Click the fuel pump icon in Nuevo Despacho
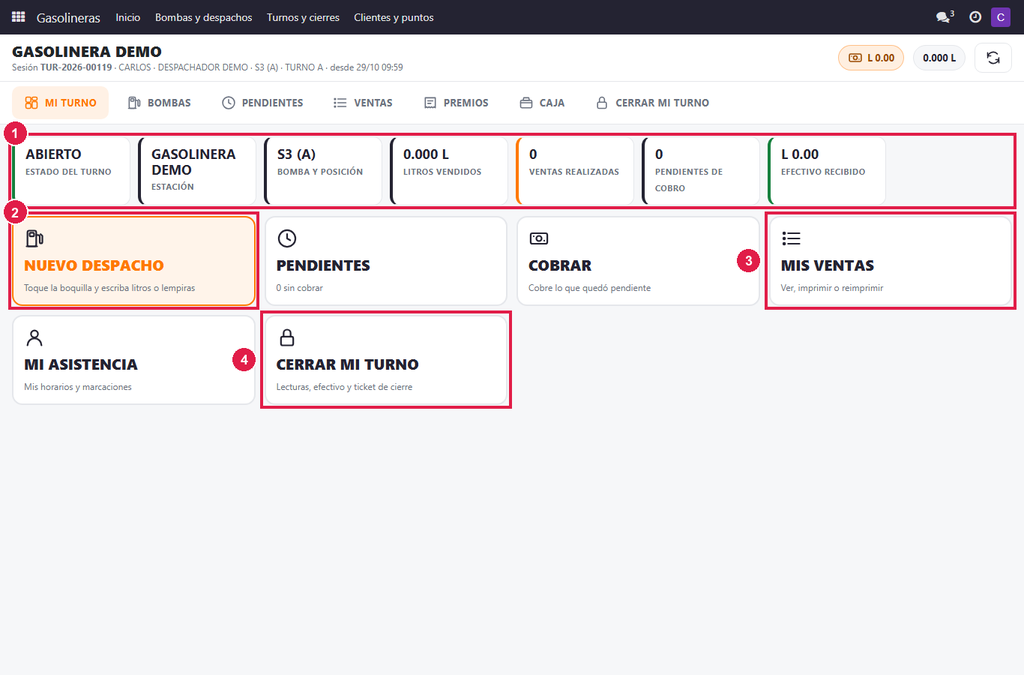1024x675 pixels. click(35, 238)
